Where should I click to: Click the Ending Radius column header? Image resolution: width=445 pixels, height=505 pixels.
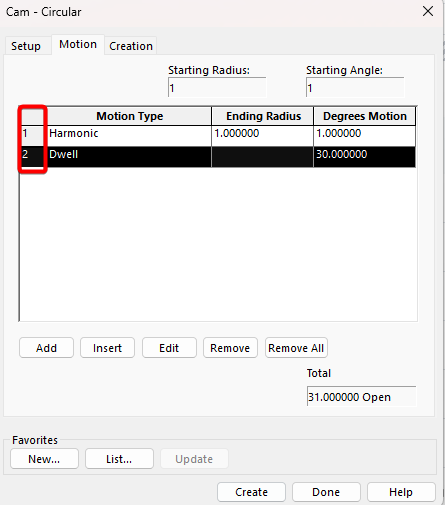tap(263, 116)
